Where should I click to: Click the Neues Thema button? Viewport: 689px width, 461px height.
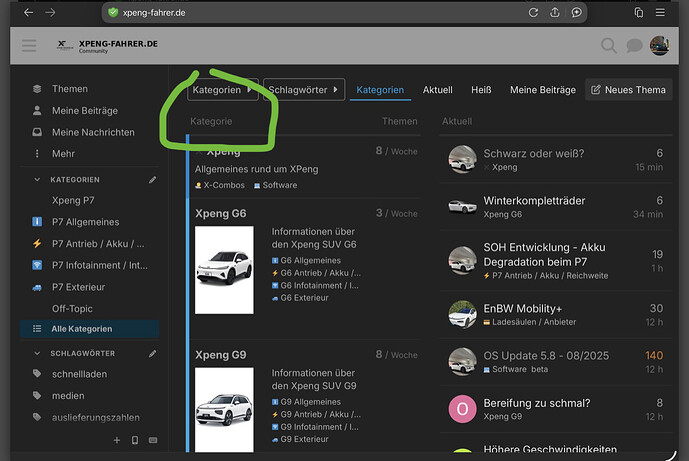(x=628, y=90)
